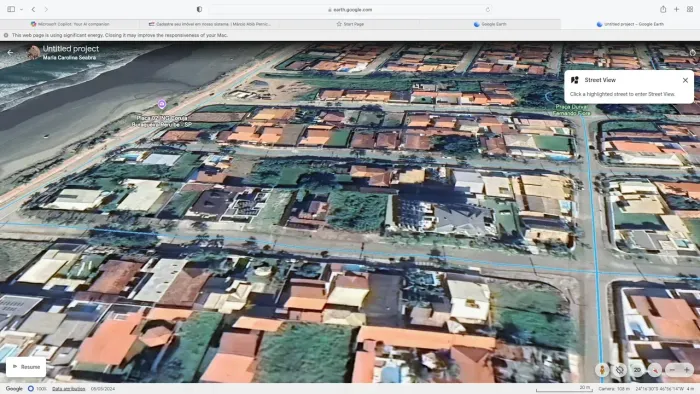Click the Praça Durval Fernando Fiore label
700x394 pixels.
pos(572,110)
